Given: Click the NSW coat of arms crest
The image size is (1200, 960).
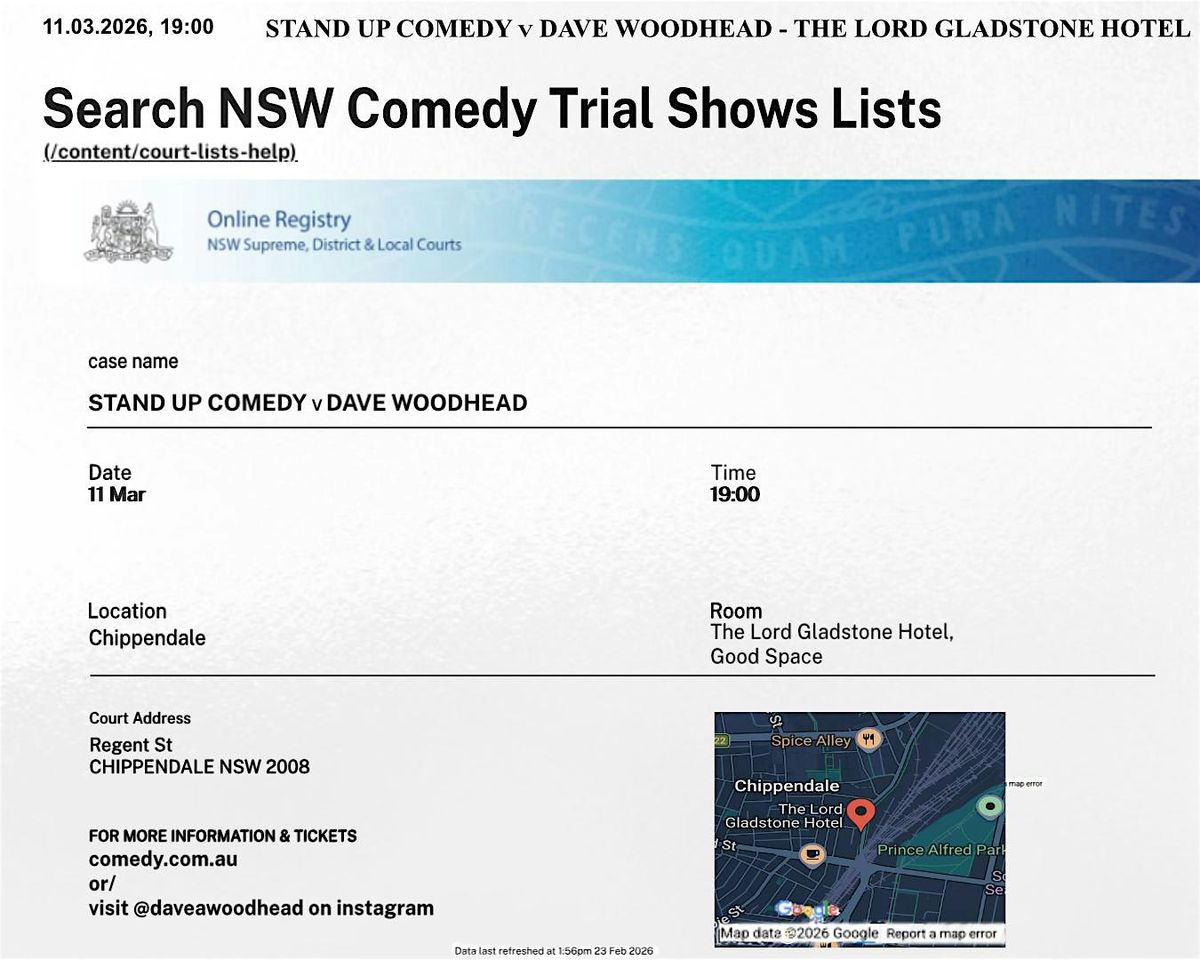Looking at the screenshot, I should 122,231.
